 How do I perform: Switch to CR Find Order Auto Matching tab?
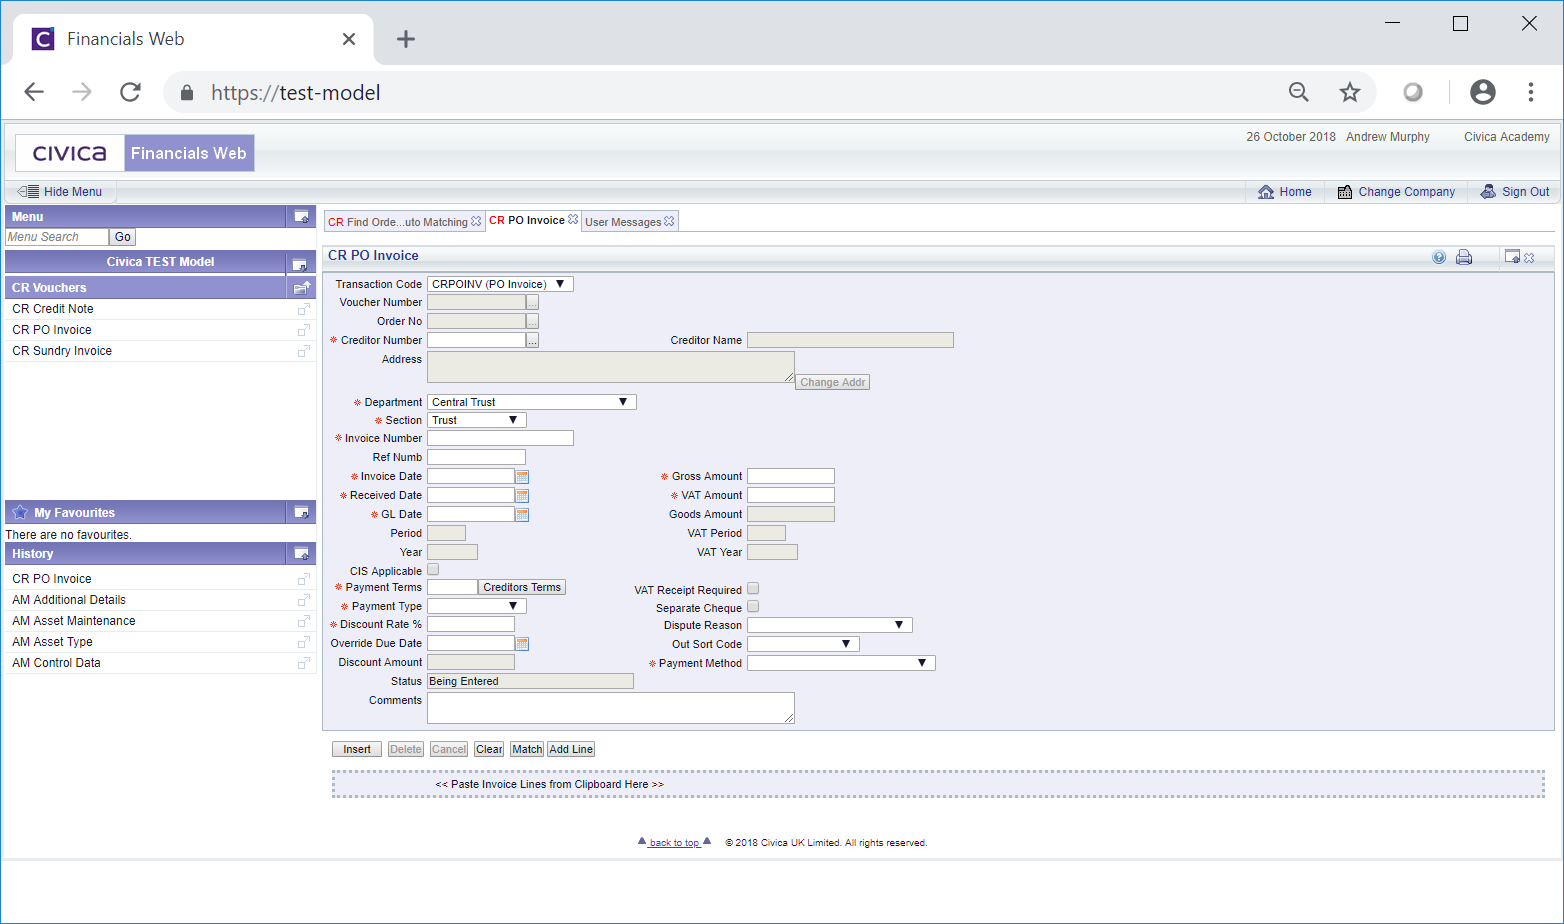[x=398, y=222]
